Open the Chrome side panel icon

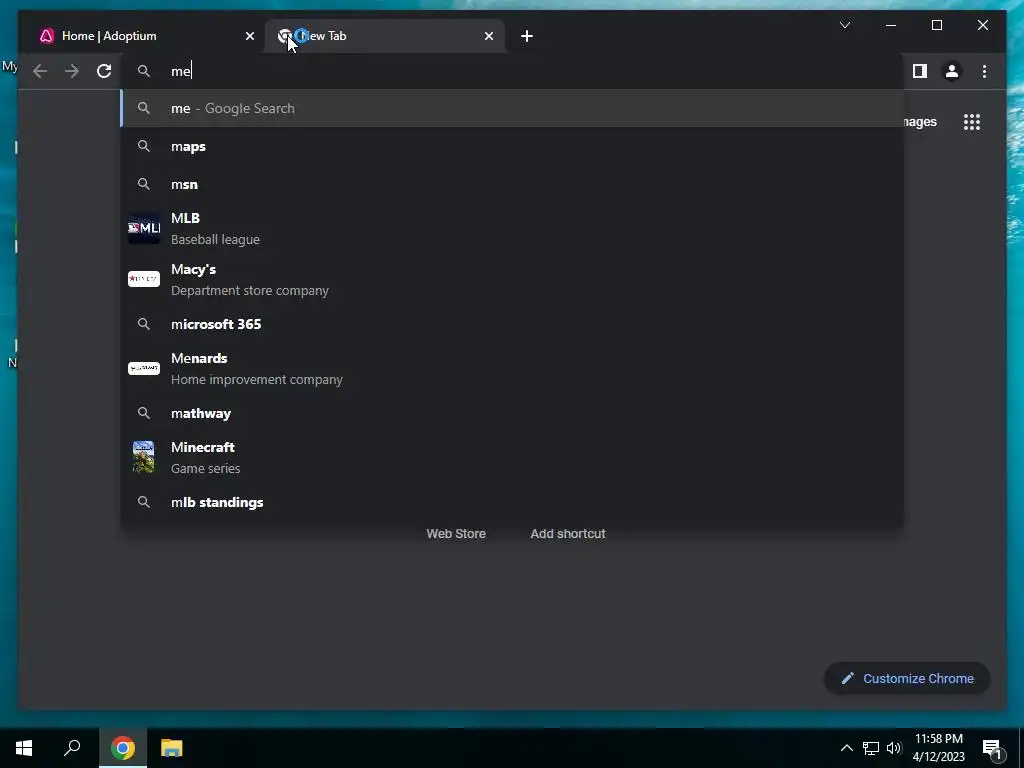click(x=920, y=71)
